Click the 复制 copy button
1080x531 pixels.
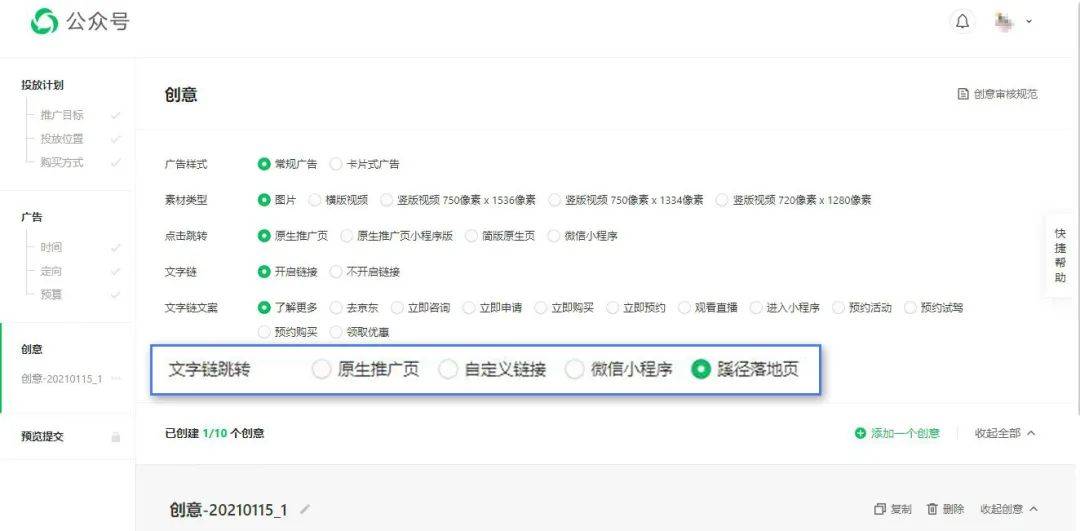pyautogui.click(x=893, y=509)
